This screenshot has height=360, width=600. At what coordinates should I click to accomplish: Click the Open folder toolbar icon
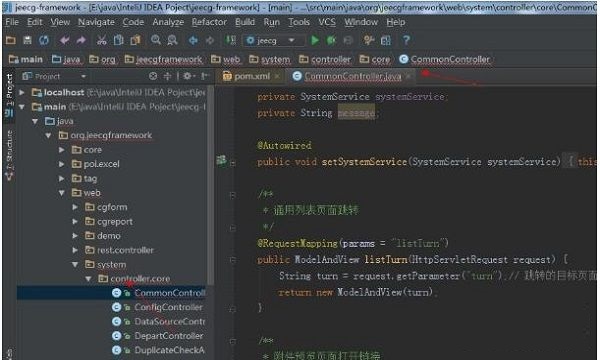[x=11, y=40]
